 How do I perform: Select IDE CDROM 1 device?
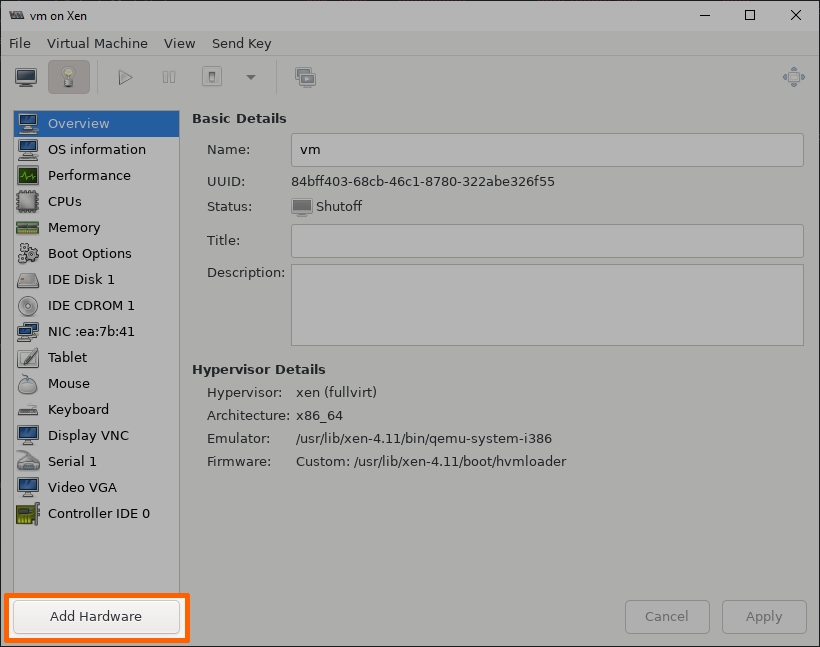[x=91, y=305]
